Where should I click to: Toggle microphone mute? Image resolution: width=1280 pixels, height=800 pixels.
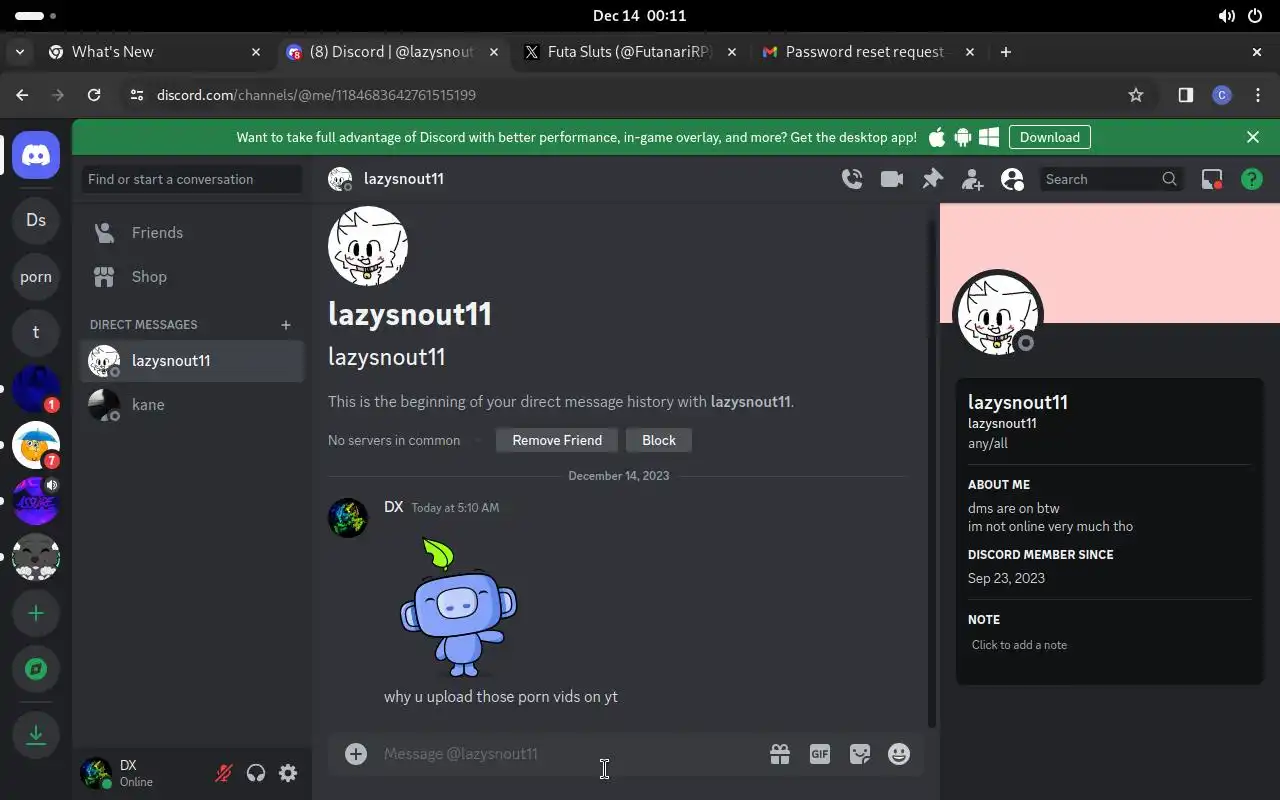224,773
